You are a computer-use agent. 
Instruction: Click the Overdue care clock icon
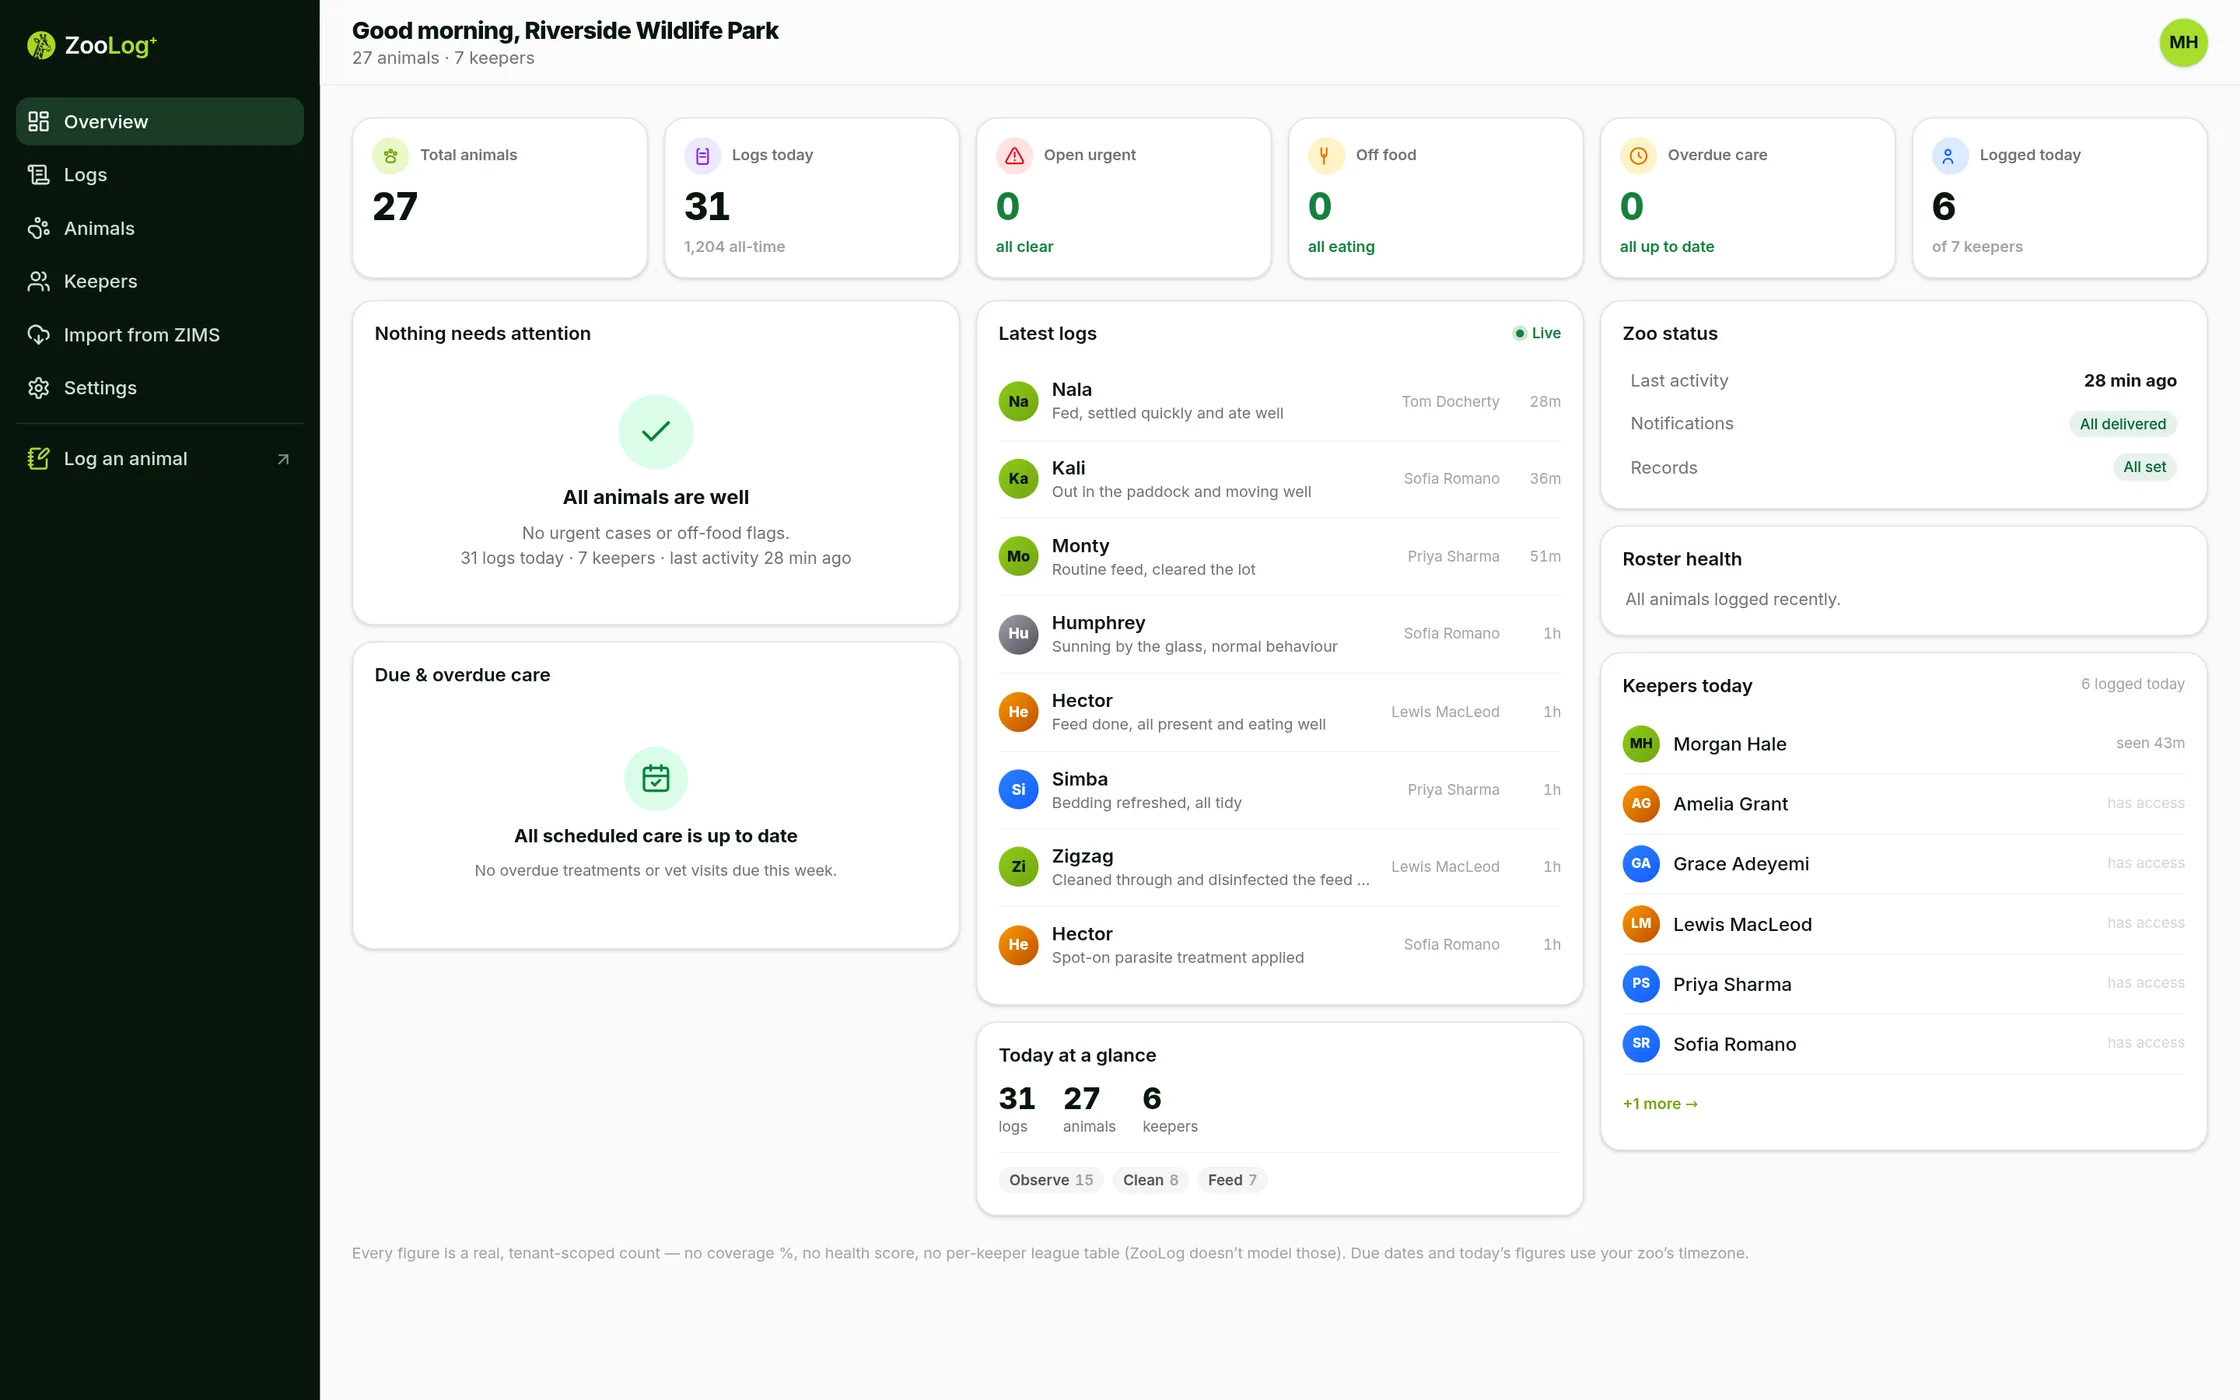[1638, 156]
